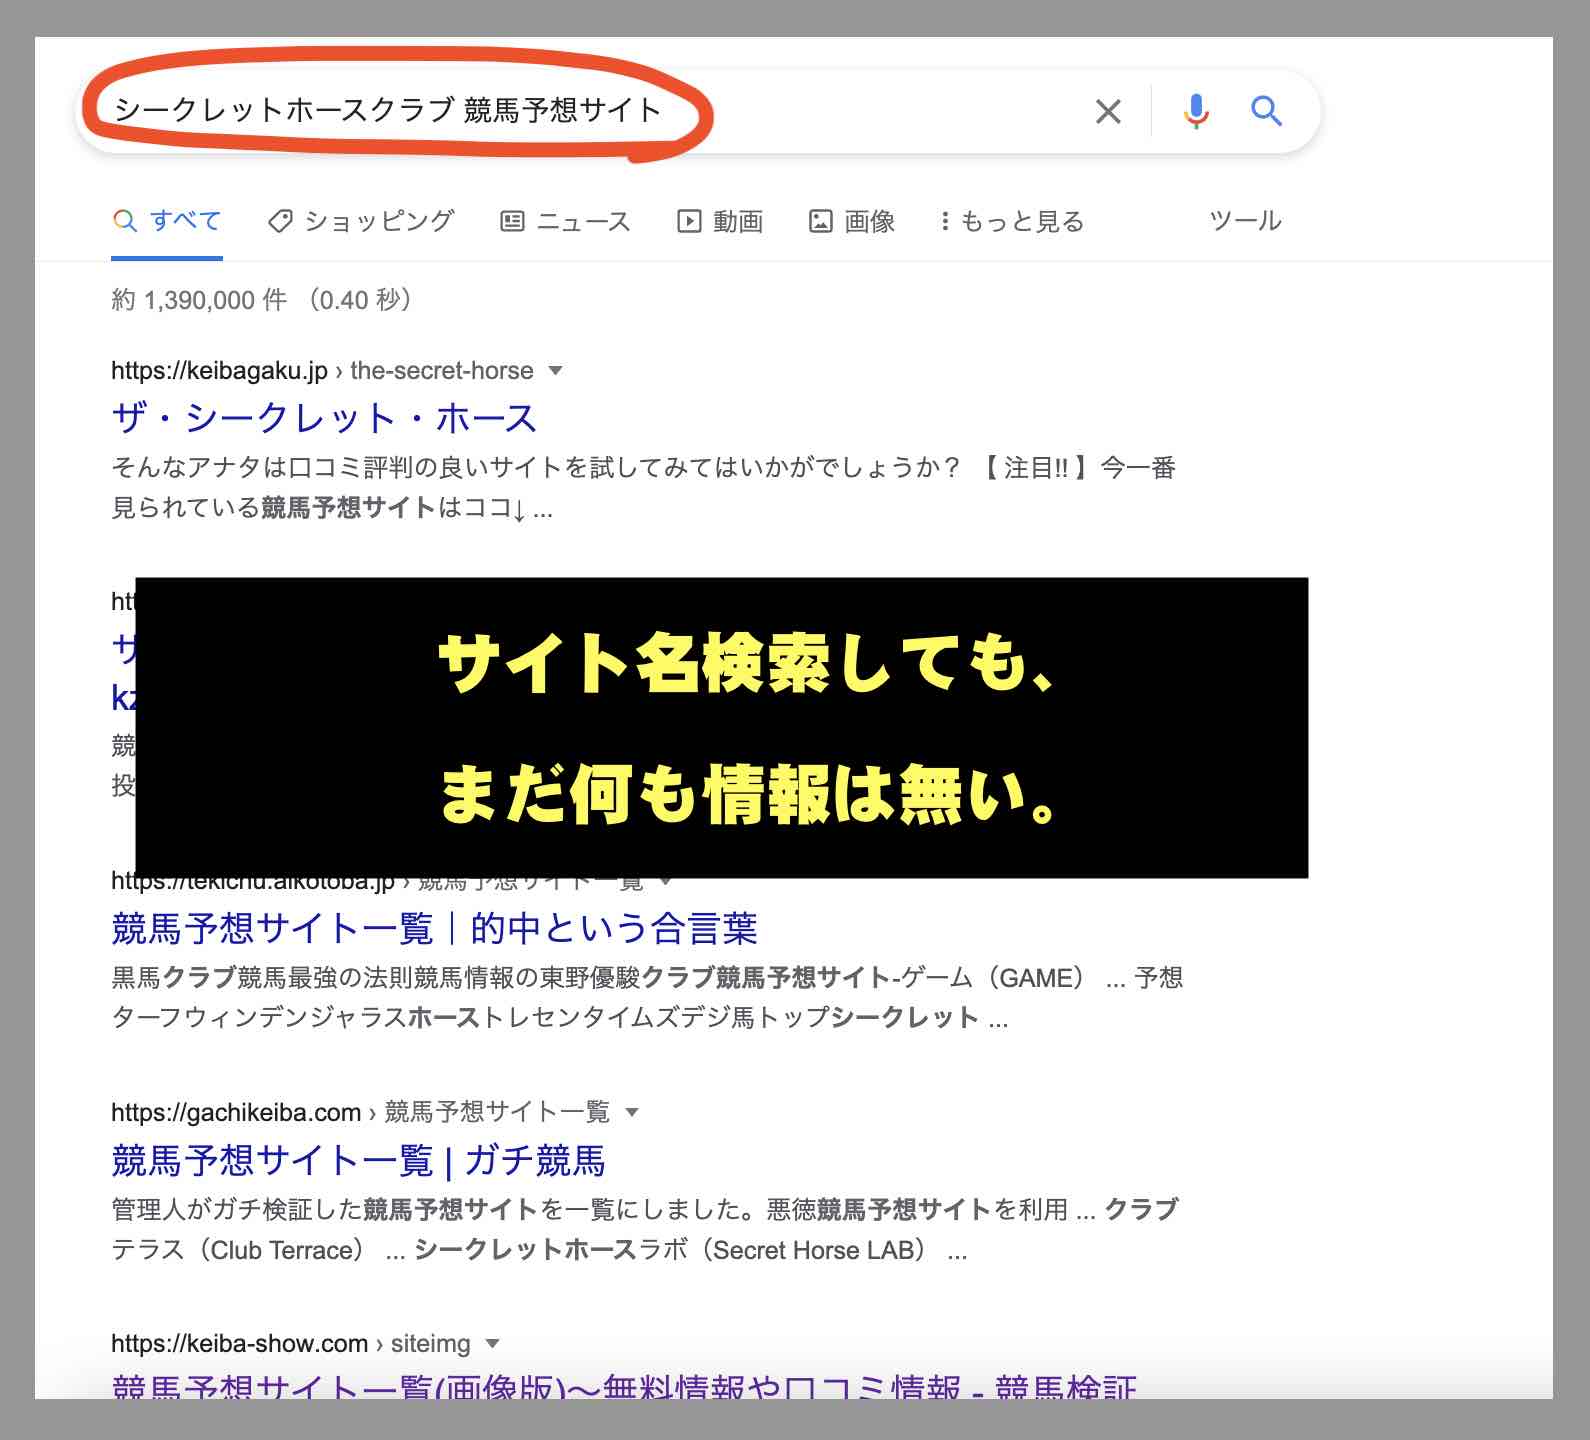Start voice search with the microphone icon

(x=1196, y=111)
